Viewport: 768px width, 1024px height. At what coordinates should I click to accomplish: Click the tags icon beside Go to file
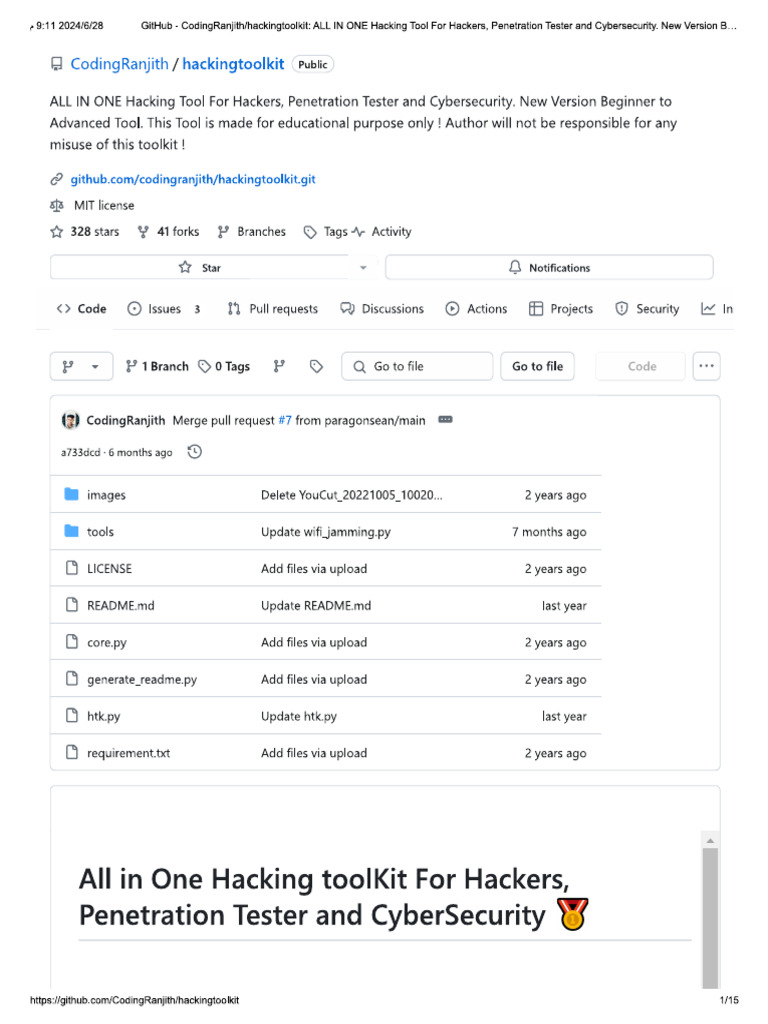click(x=316, y=366)
